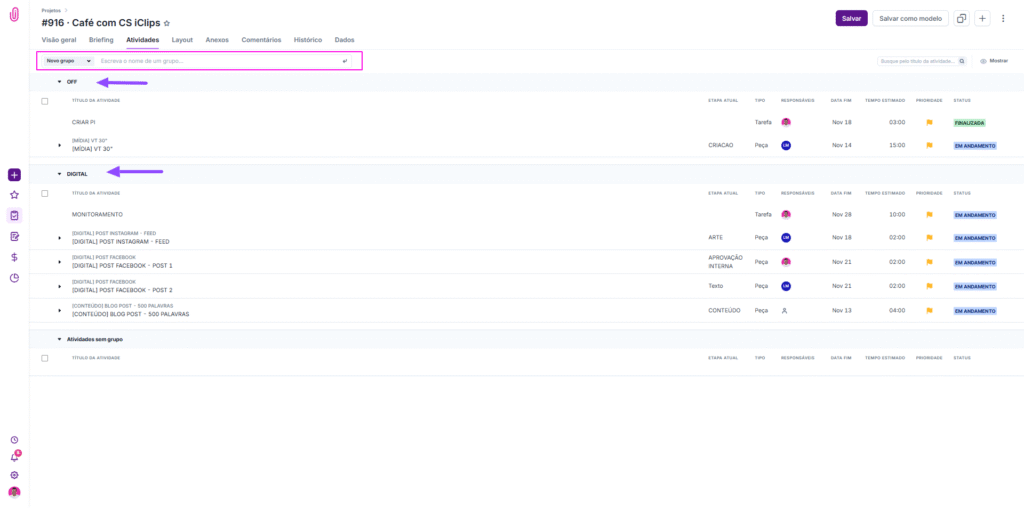
Task: Select all activities in OFF group
Action: pyautogui.click(x=45, y=101)
